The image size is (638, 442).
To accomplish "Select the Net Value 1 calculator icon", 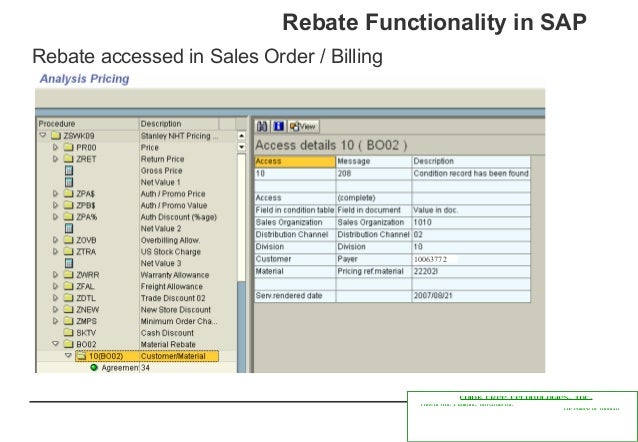I will point(69,182).
